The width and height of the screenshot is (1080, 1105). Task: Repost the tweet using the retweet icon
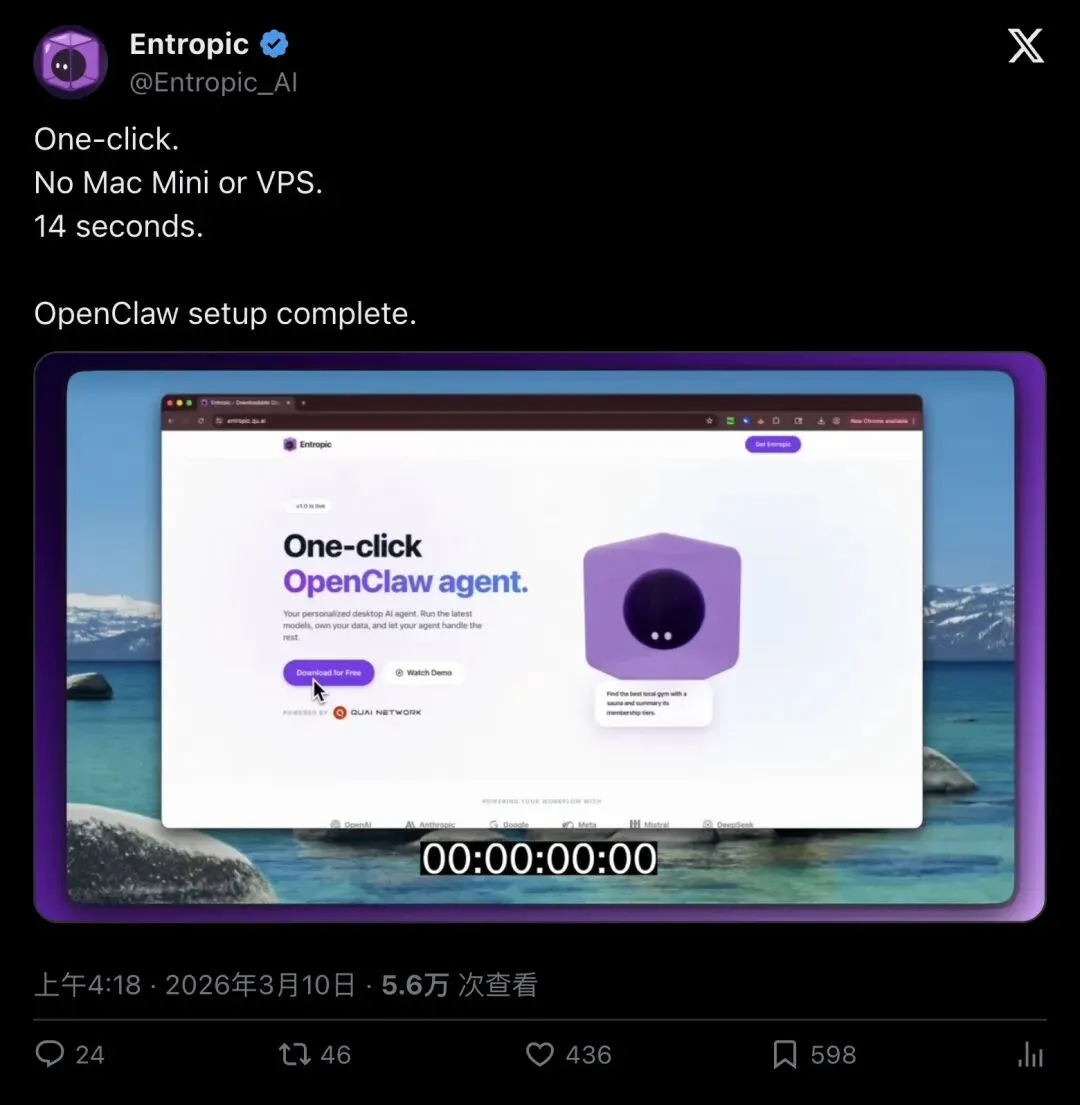coord(294,1054)
